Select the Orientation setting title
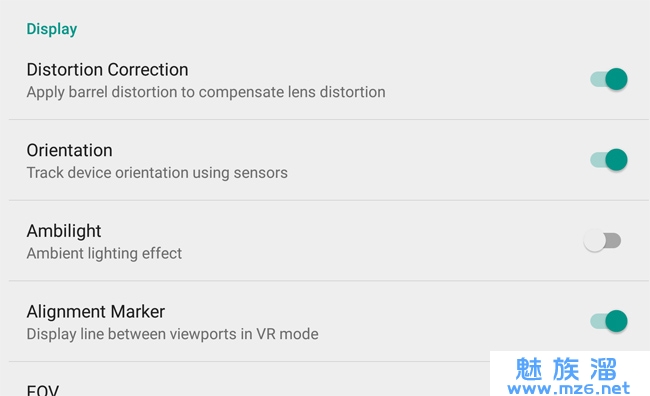This screenshot has width=650, height=396. tap(70, 150)
